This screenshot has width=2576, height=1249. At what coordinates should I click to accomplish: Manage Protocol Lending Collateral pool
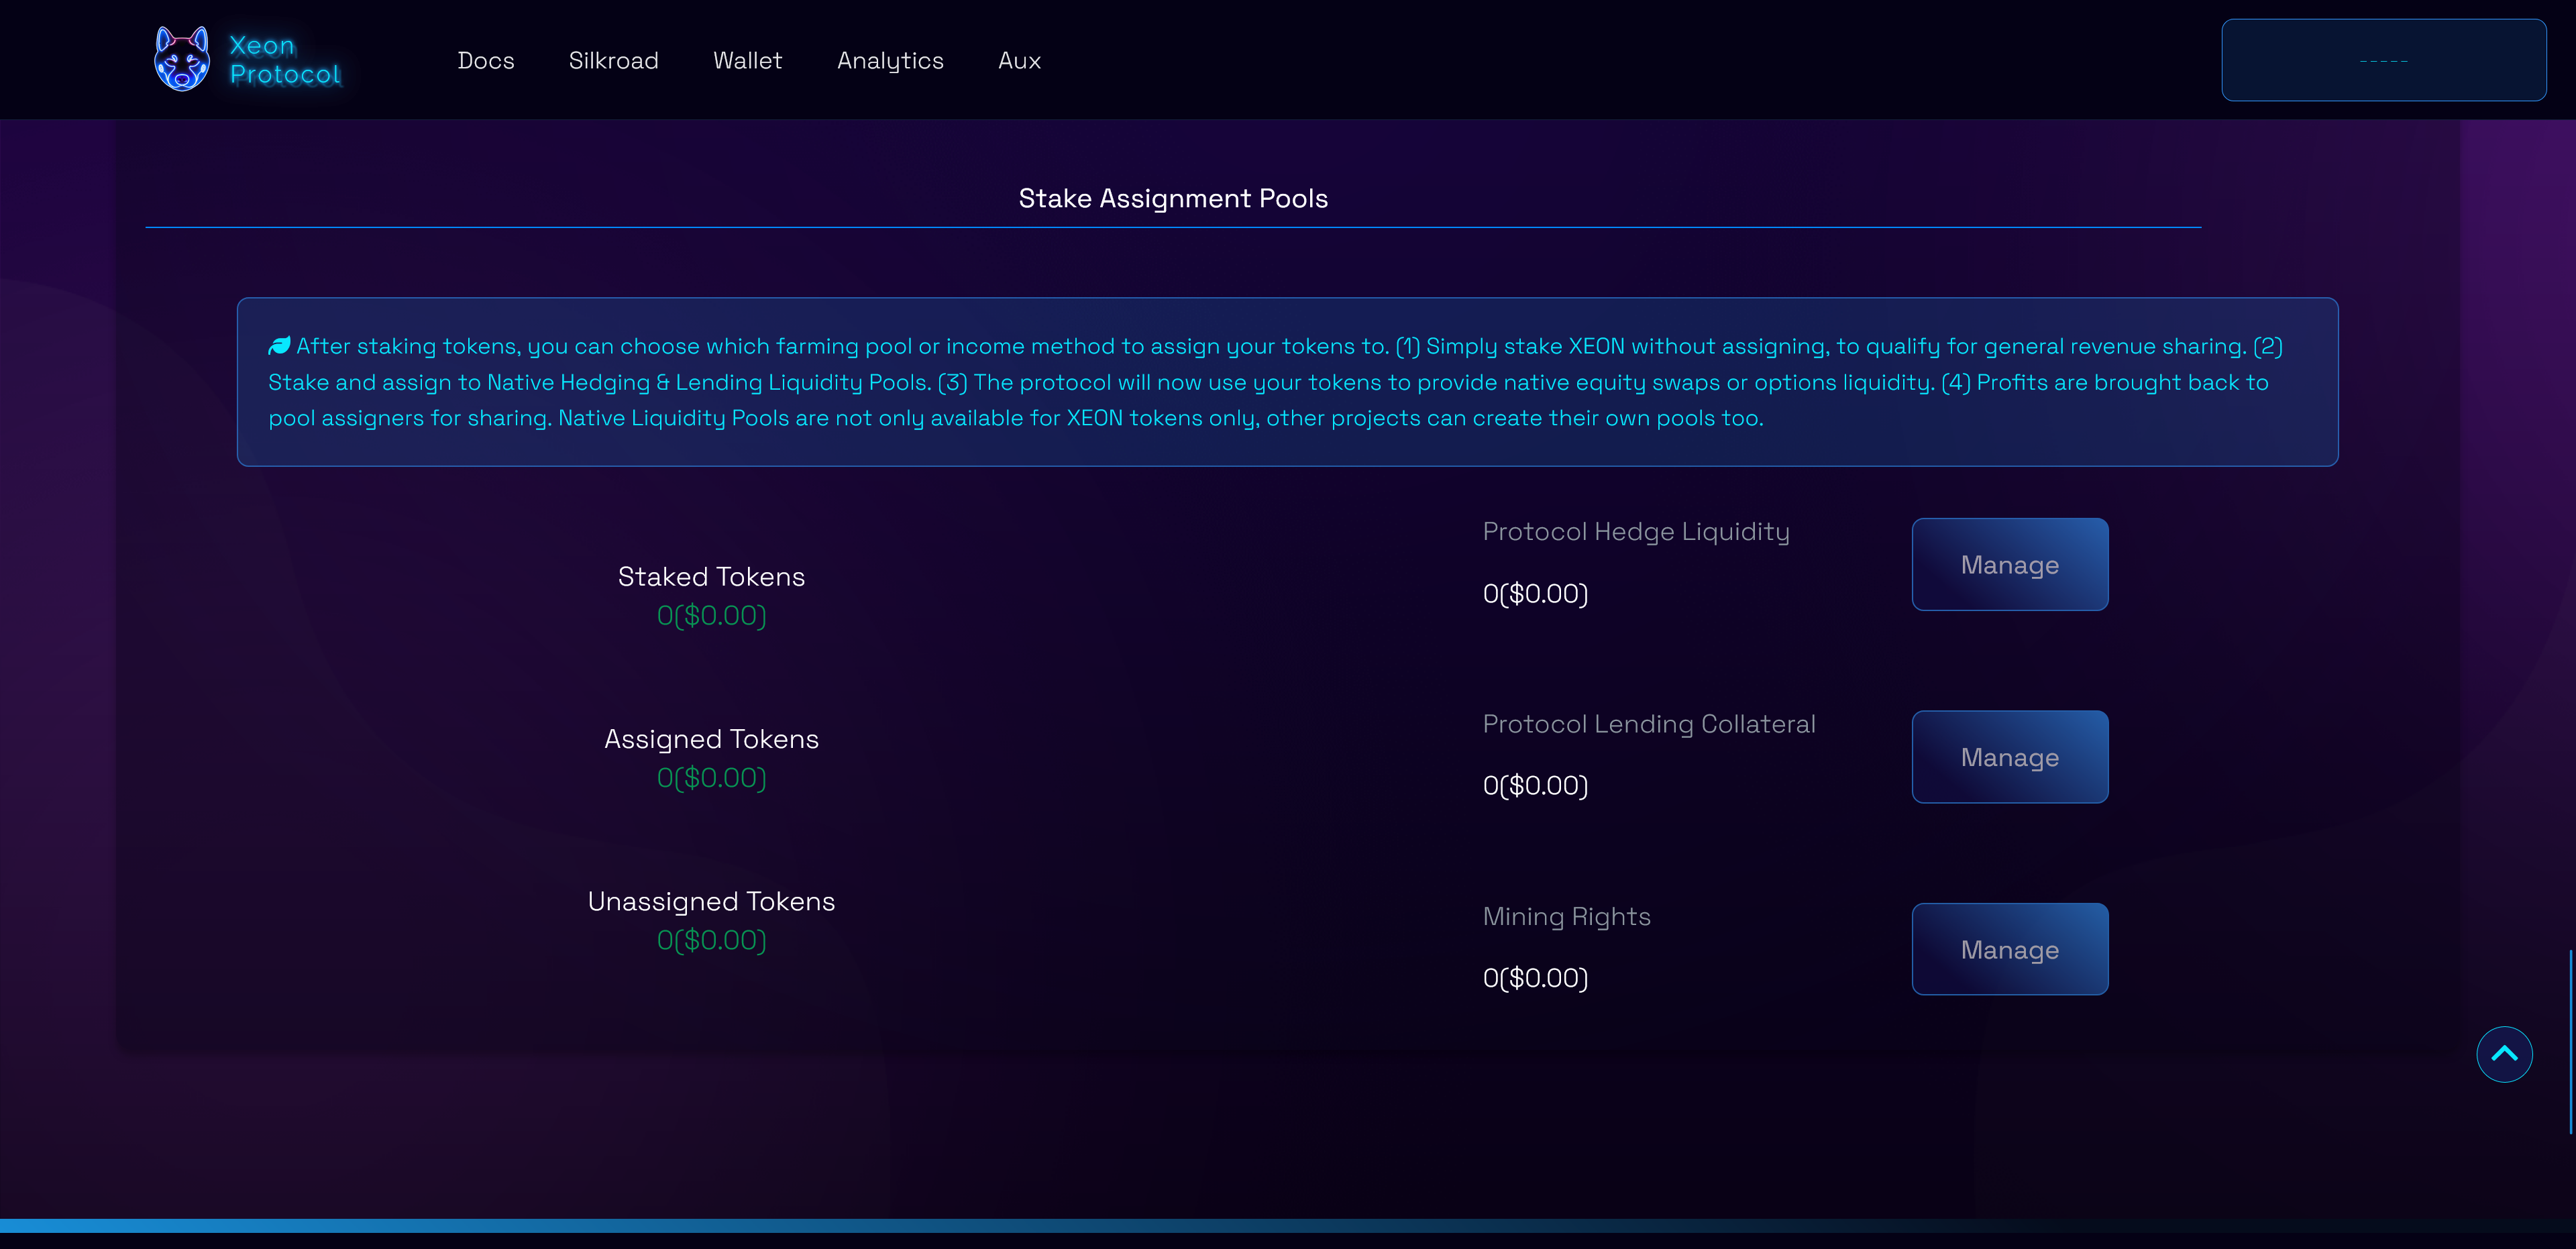(2009, 757)
